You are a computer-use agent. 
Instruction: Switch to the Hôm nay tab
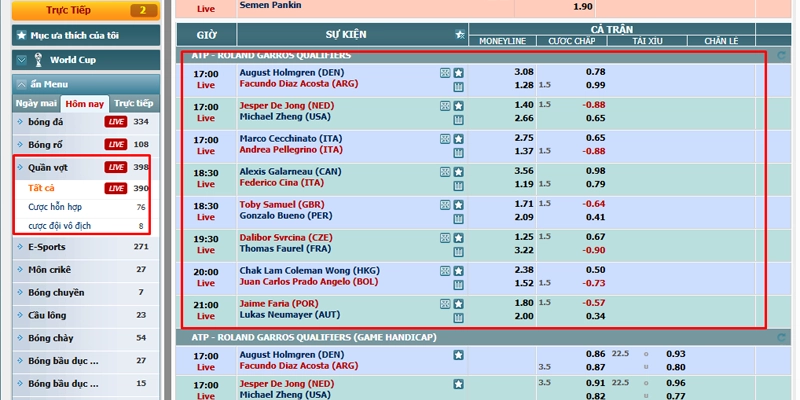85,104
